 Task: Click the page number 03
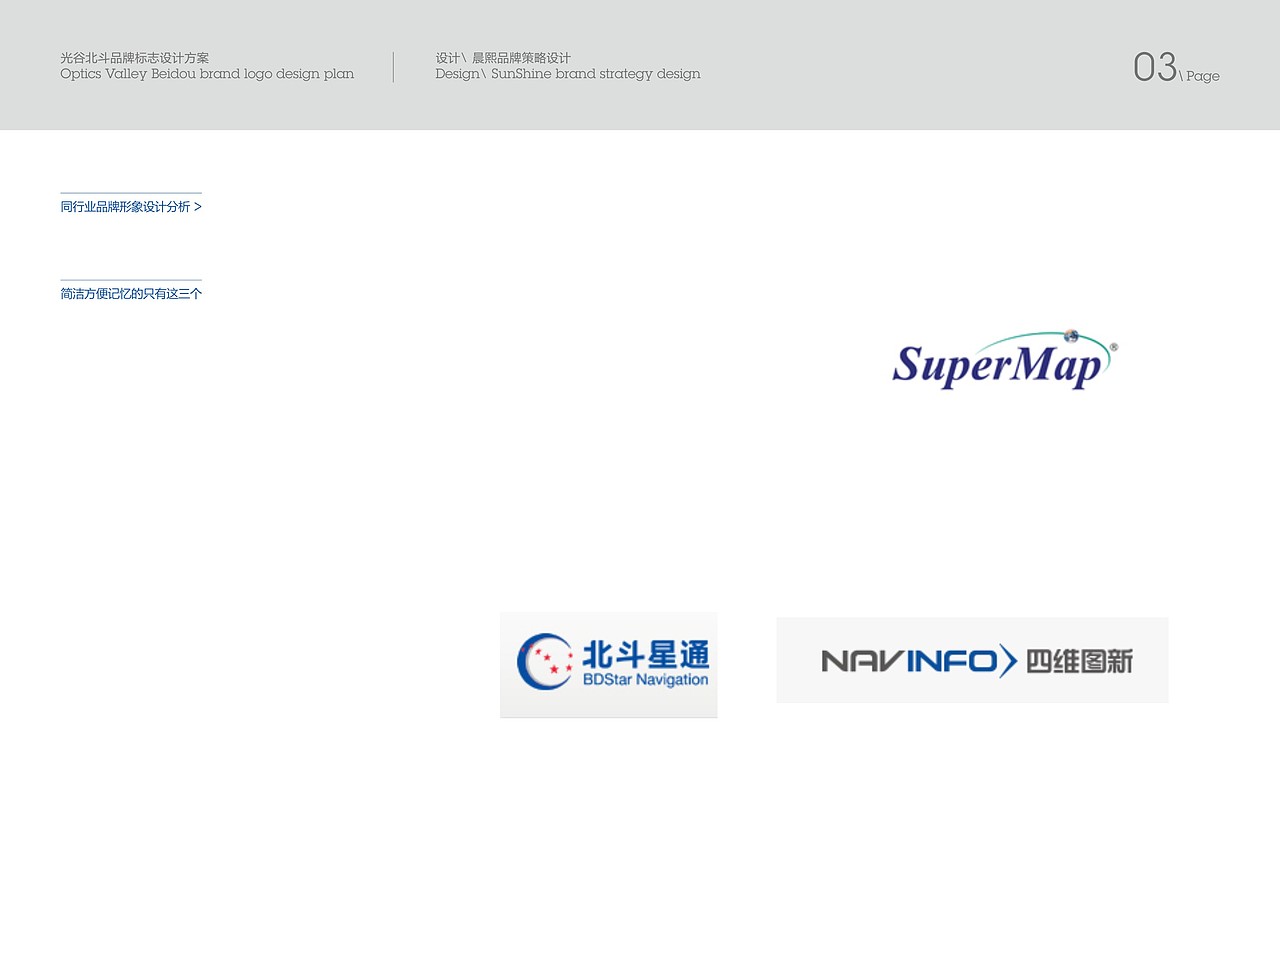coord(1155,67)
